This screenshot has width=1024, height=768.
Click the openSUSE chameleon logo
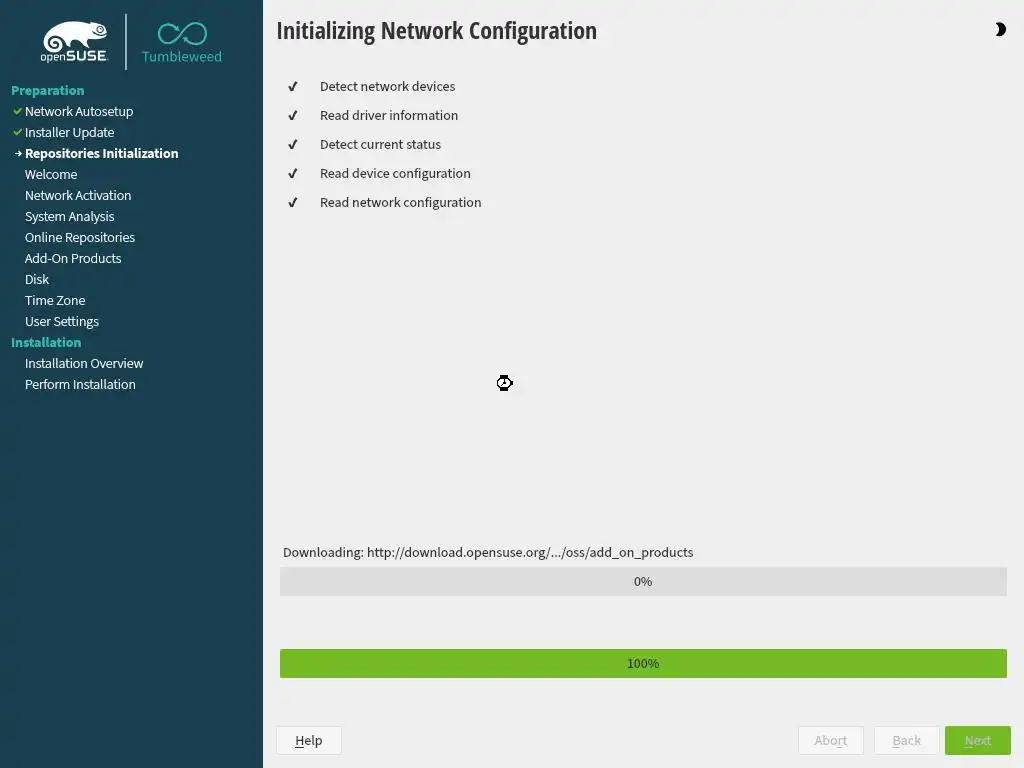tap(74, 41)
